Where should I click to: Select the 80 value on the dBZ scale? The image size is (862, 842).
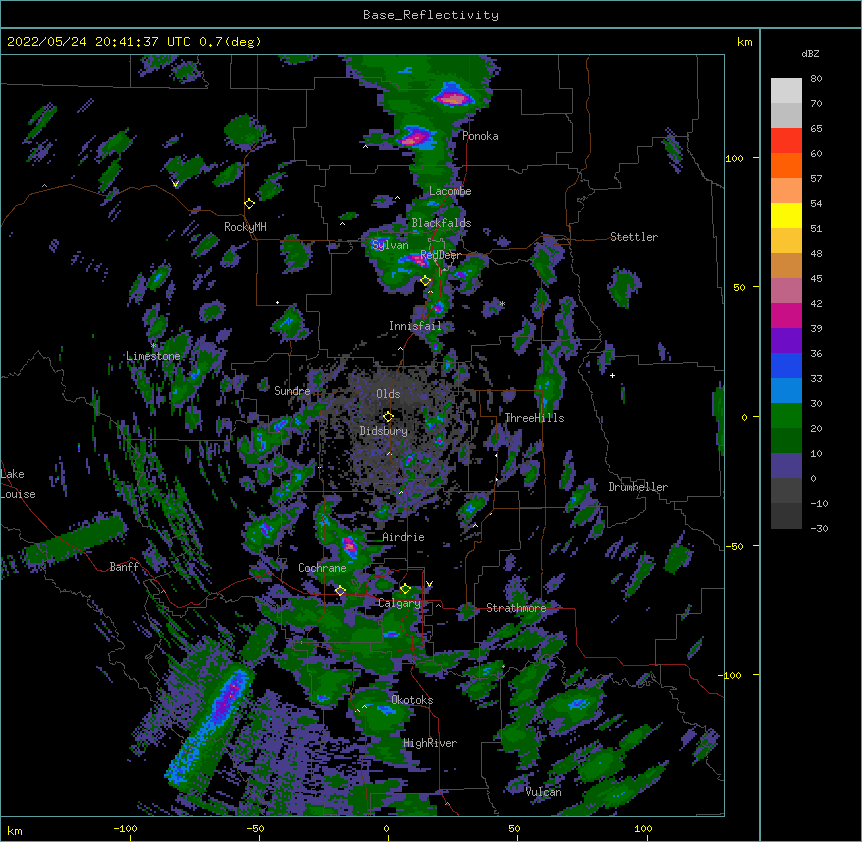(x=816, y=79)
